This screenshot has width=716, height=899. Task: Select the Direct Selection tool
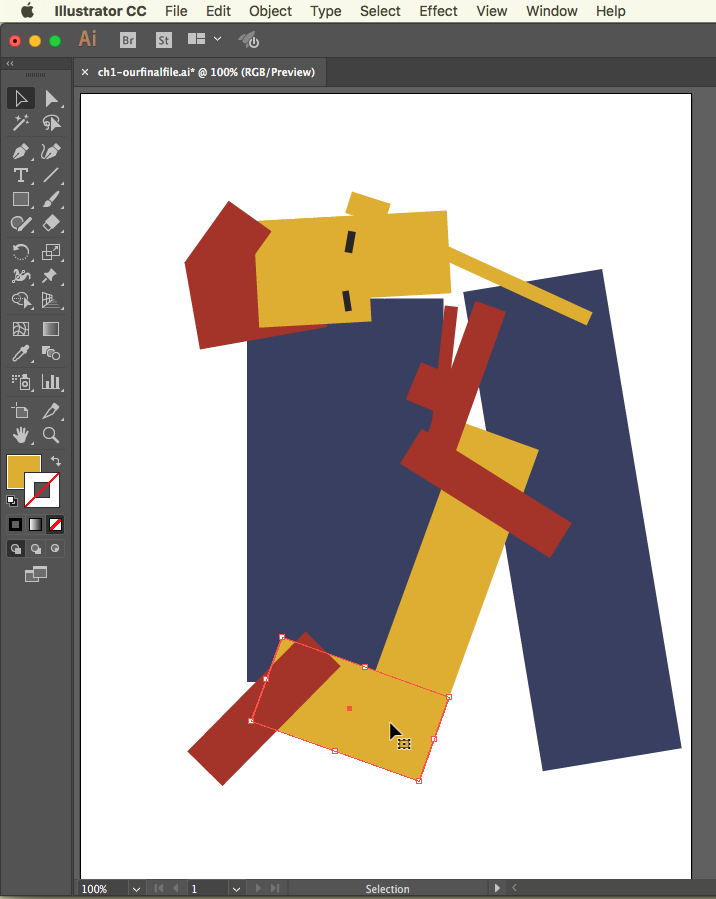[x=51, y=98]
